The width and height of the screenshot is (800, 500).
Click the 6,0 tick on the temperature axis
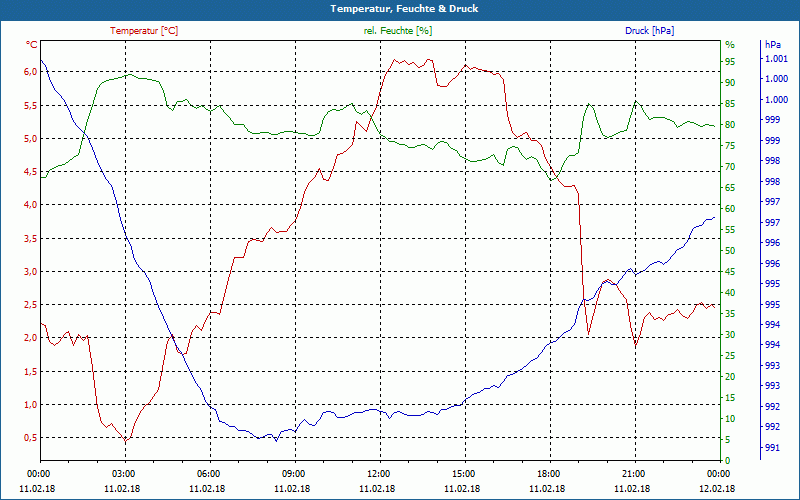coord(31,72)
